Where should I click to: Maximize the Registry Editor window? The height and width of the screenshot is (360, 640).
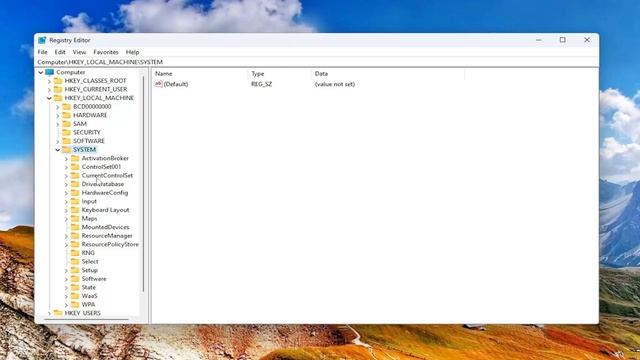(562, 40)
